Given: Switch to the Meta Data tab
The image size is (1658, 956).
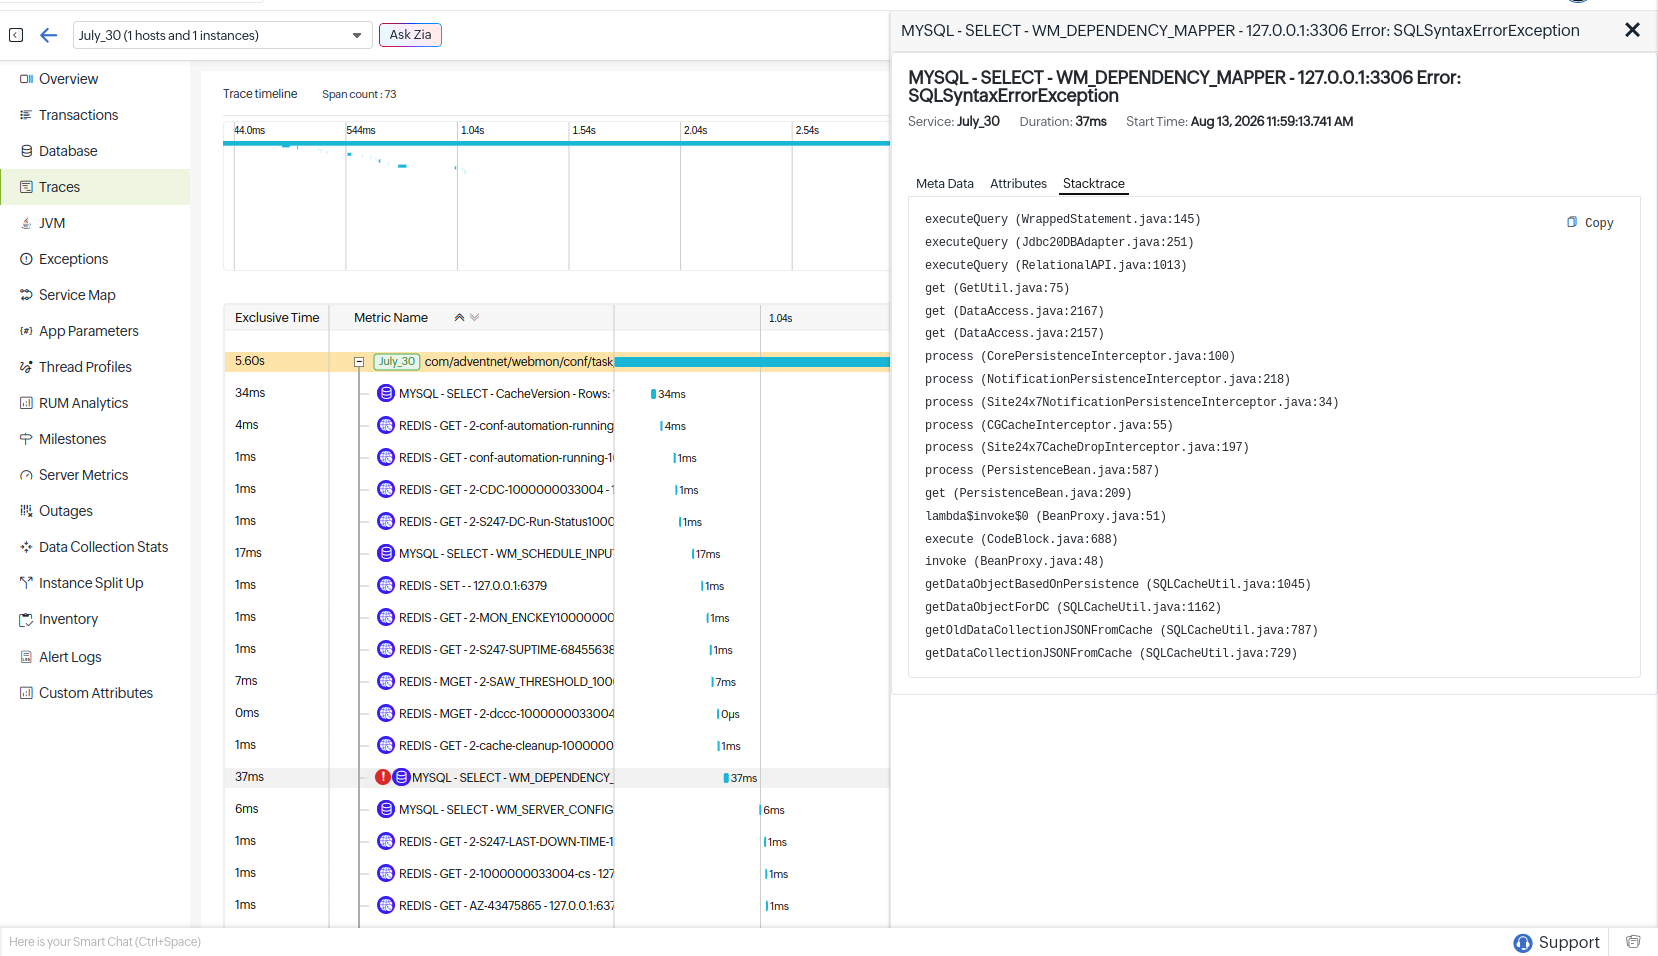Looking at the screenshot, I should click(944, 184).
